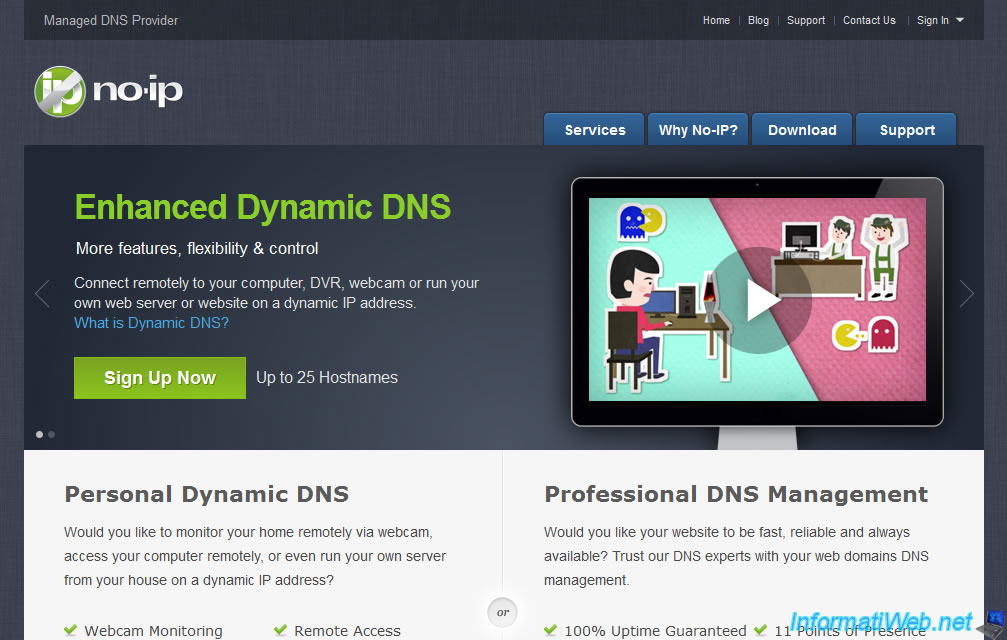The width and height of the screenshot is (1007, 640).
Task: Open the Contact Us link
Action: pos(869,20)
